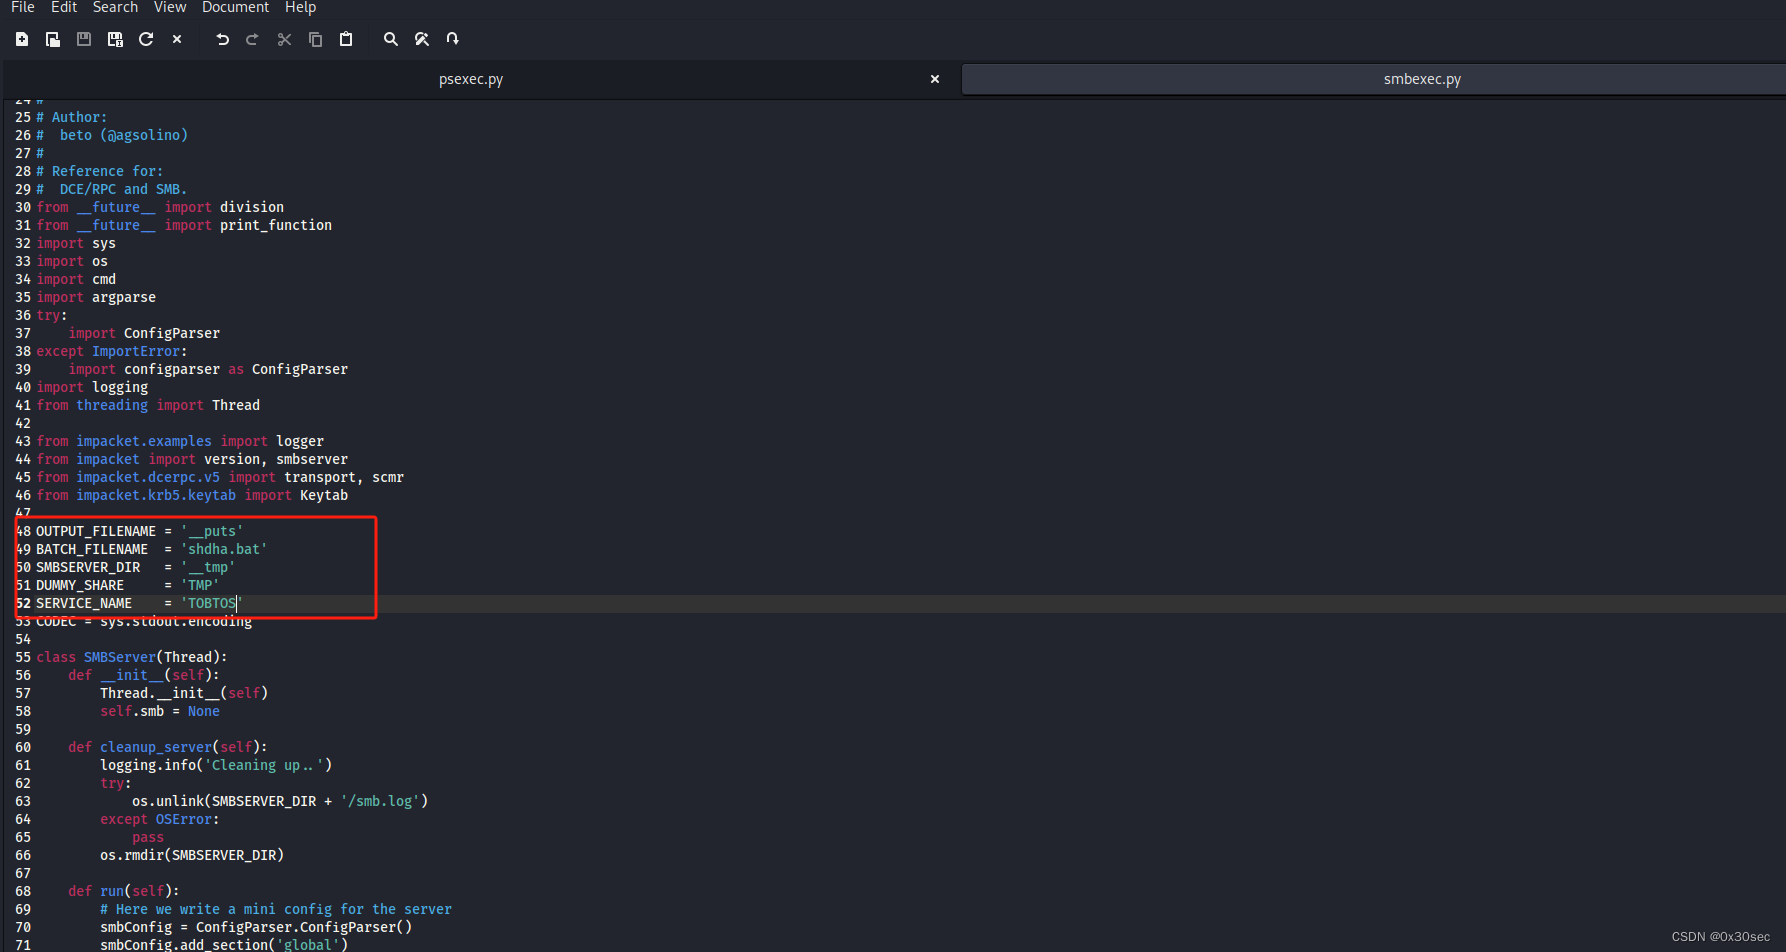Open the Search menu
Screen dimensions: 1786x952
115,7
